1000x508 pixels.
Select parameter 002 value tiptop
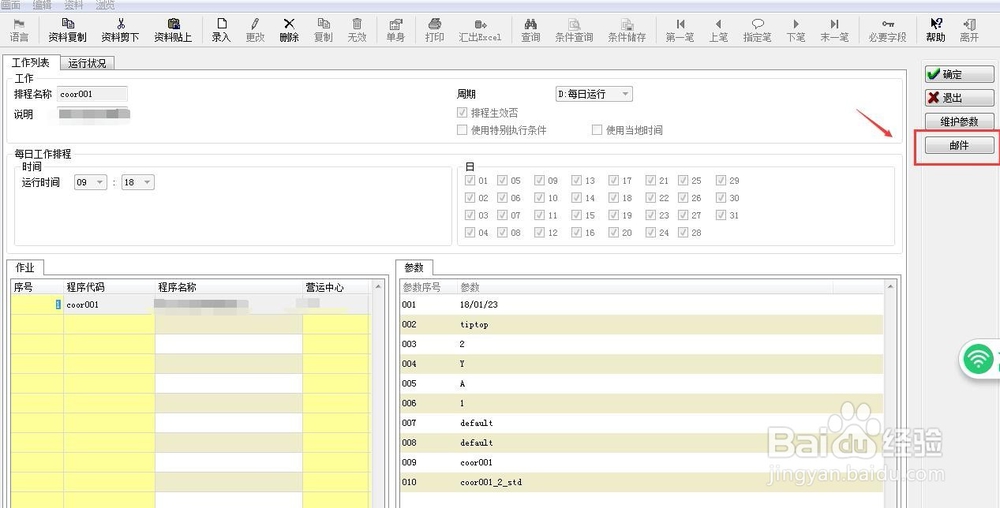pos(474,324)
